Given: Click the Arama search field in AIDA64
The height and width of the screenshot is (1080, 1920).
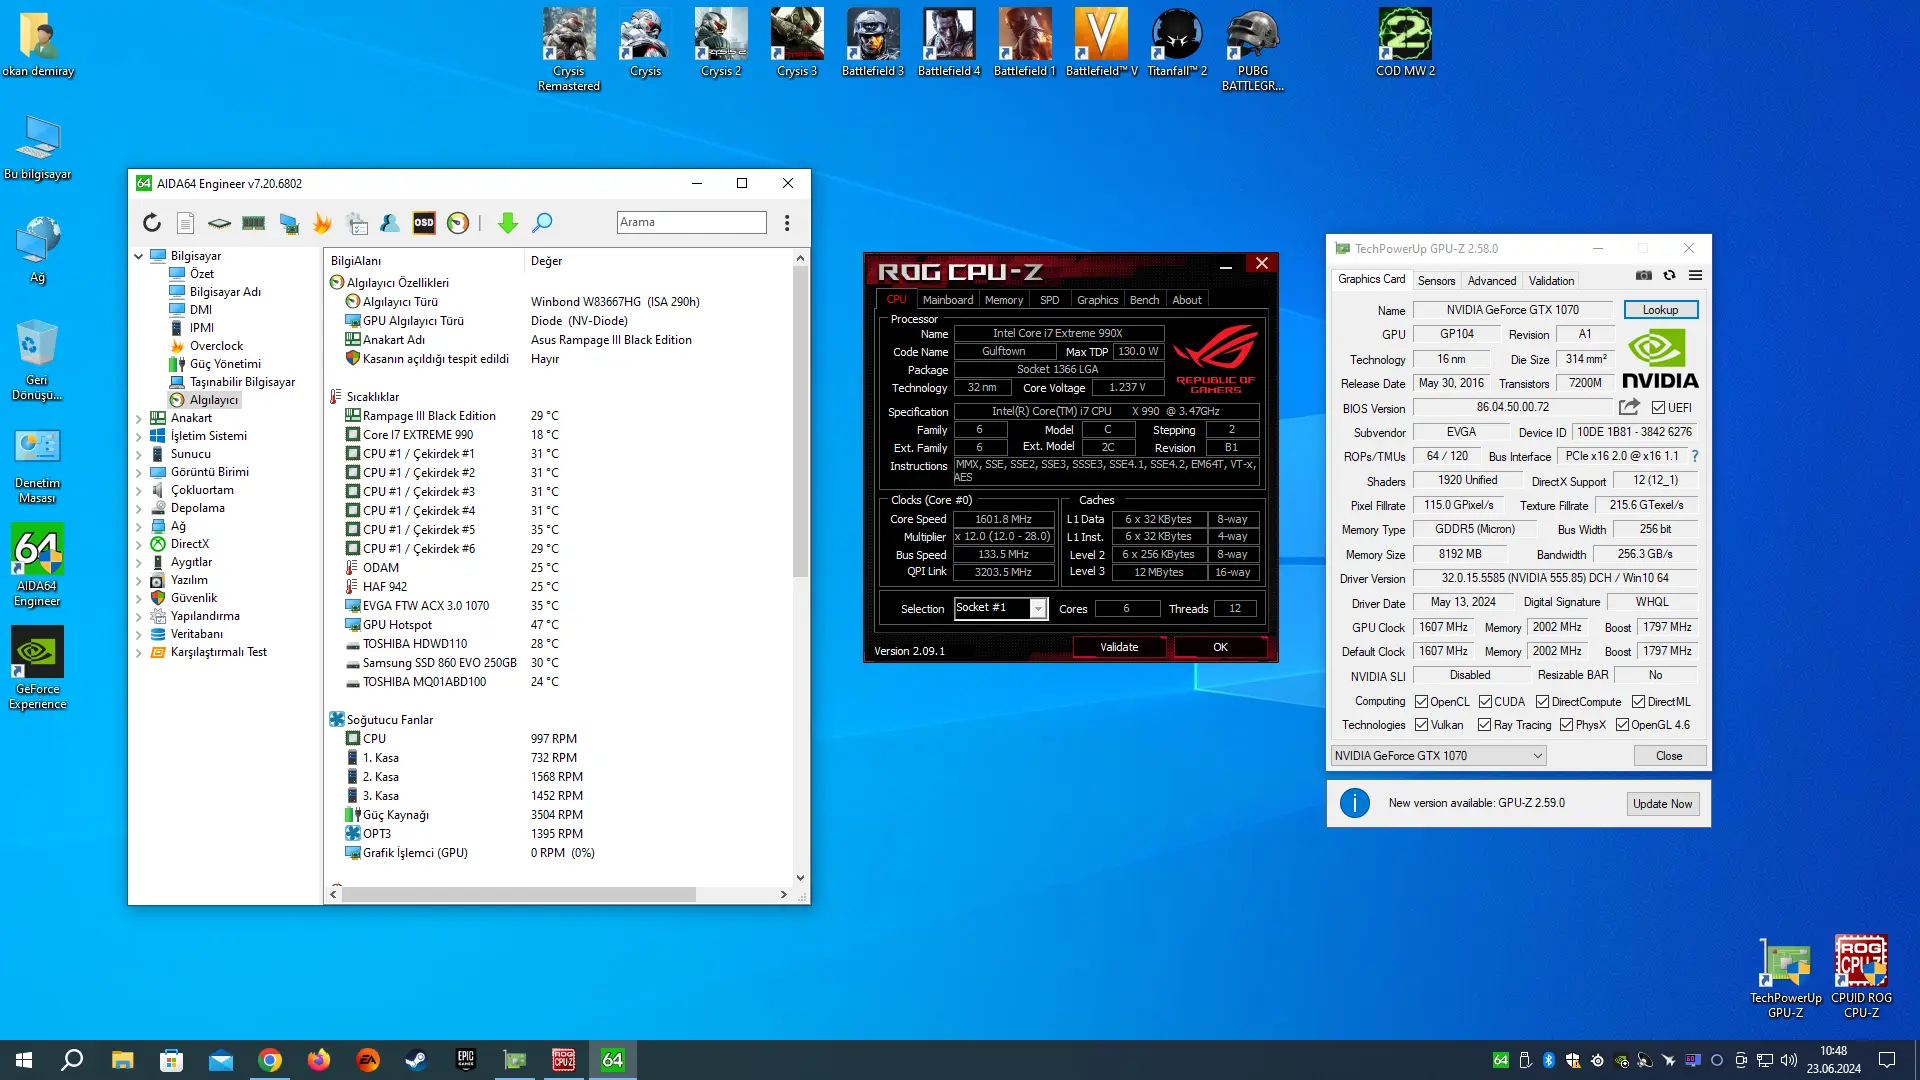Looking at the screenshot, I should click(691, 222).
